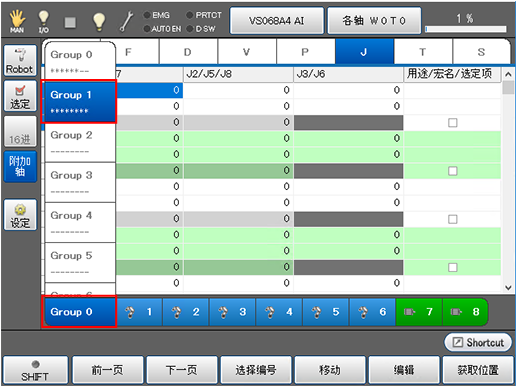Viewport: 516px width, 386px height.
Task: Choose Group 1 in the group list
Action: (79, 102)
